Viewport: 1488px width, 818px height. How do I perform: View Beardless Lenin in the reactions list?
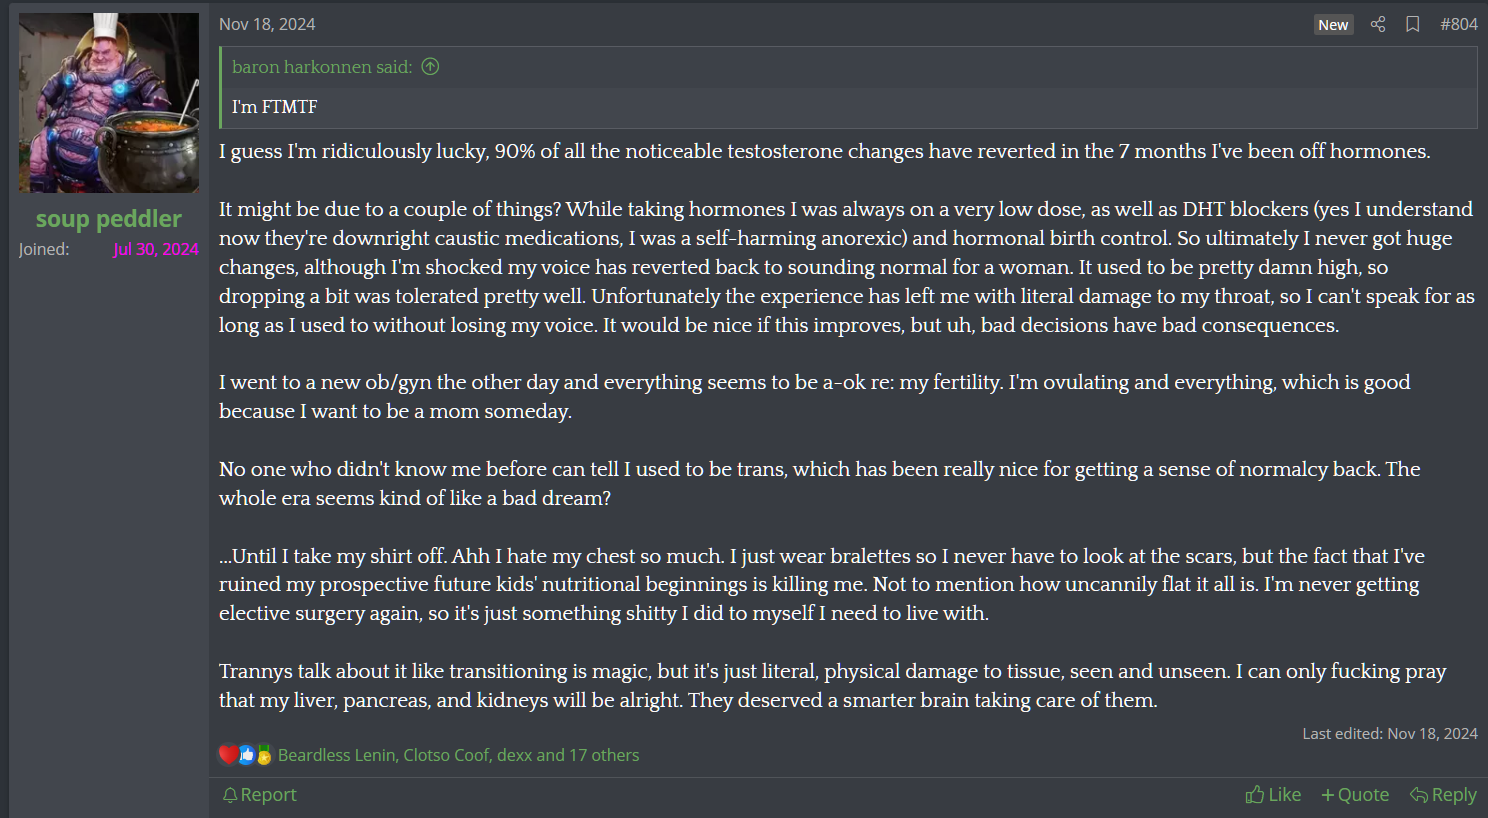click(x=336, y=755)
